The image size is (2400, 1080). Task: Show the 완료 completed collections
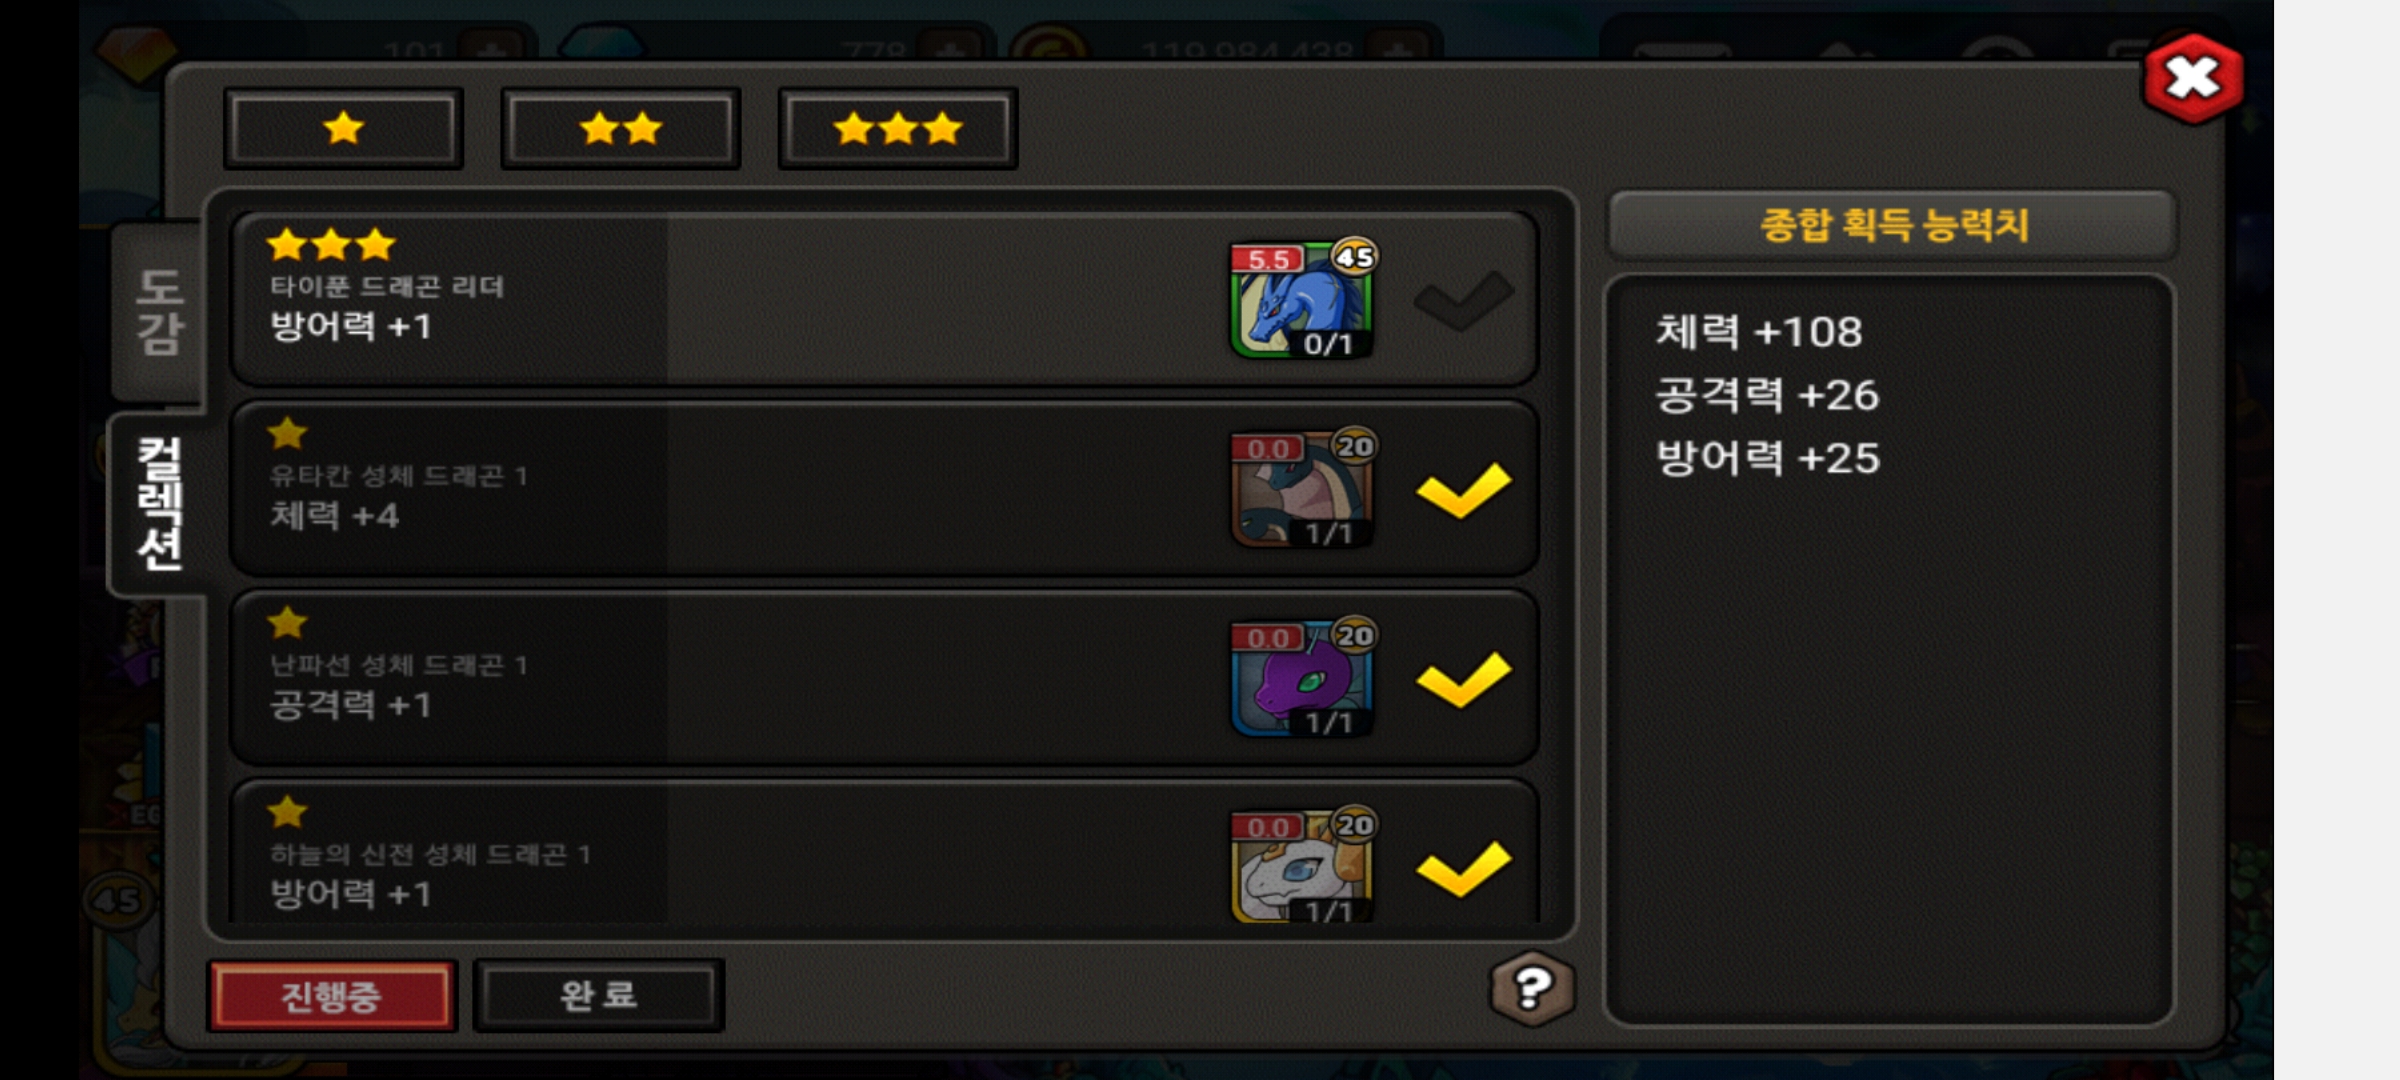tap(598, 996)
